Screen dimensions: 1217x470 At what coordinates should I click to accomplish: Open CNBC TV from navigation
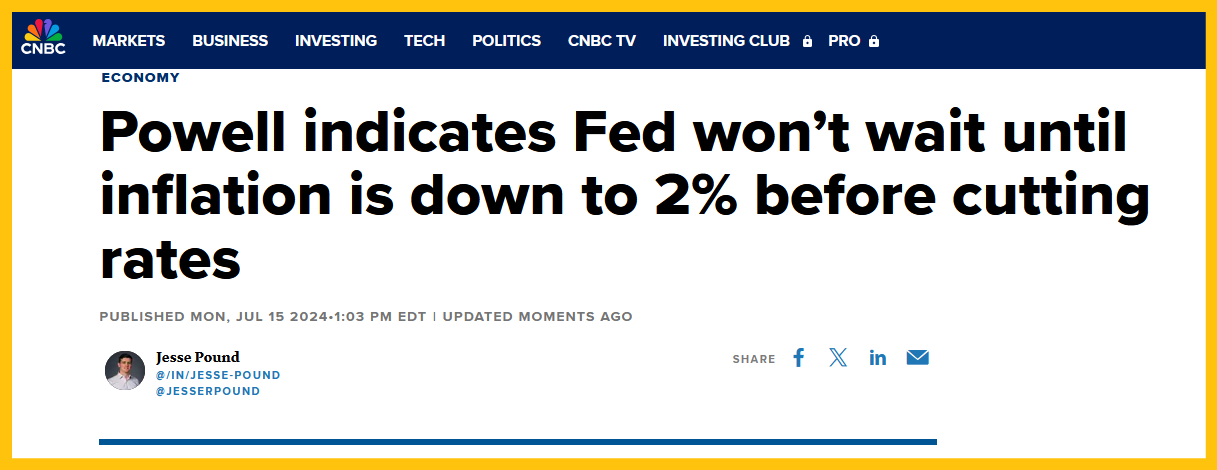[x=602, y=41]
